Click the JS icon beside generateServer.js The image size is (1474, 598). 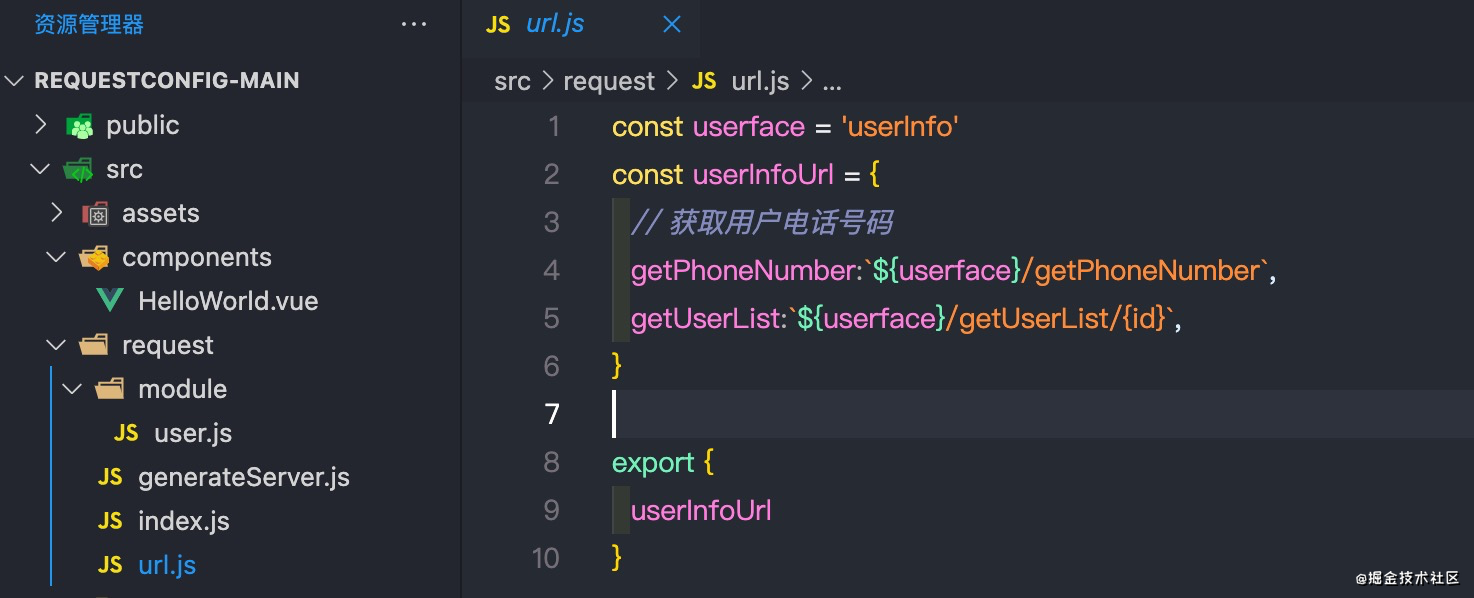tap(110, 477)
